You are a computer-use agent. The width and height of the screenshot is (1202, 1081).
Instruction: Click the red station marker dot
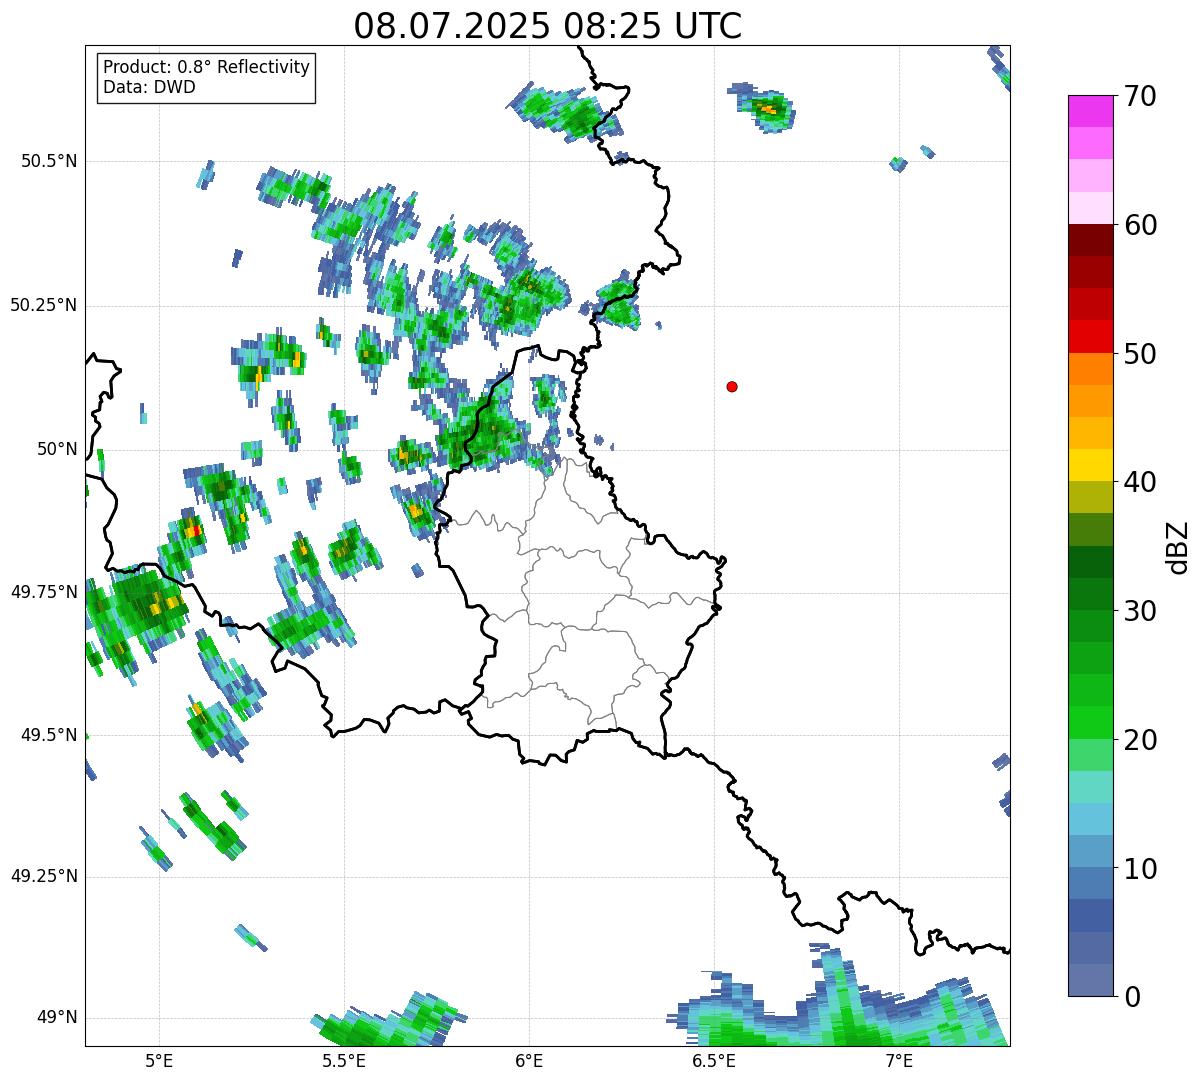(732, 386)
